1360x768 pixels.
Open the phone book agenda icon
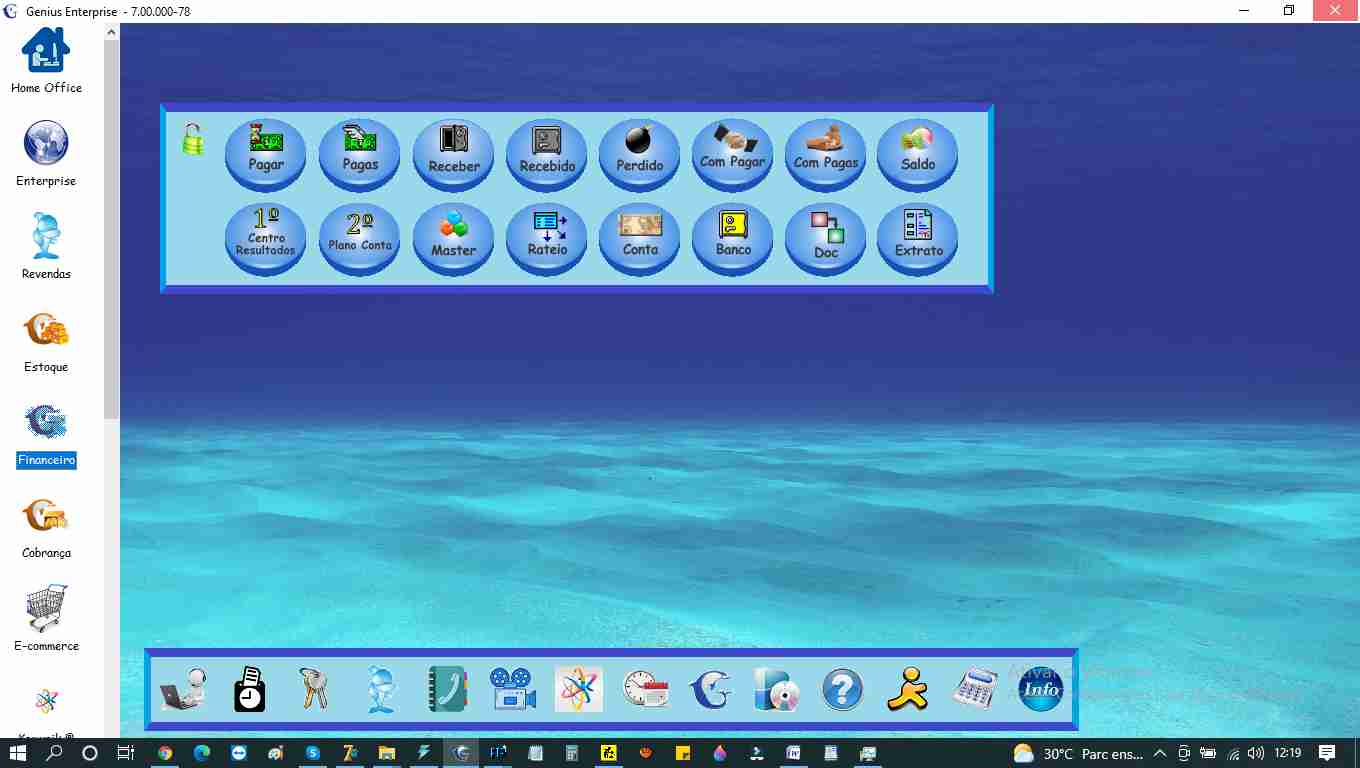click(x=447, y=690)
